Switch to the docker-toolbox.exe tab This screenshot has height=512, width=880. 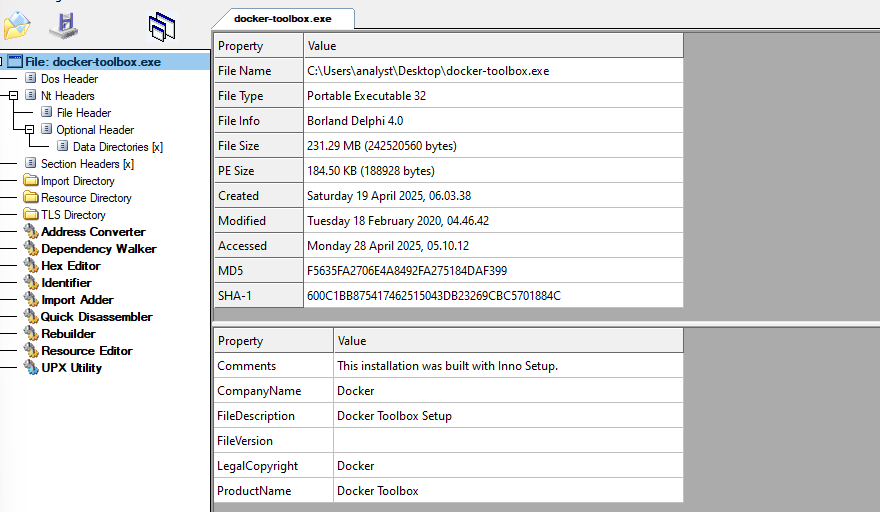coord(282,18)
